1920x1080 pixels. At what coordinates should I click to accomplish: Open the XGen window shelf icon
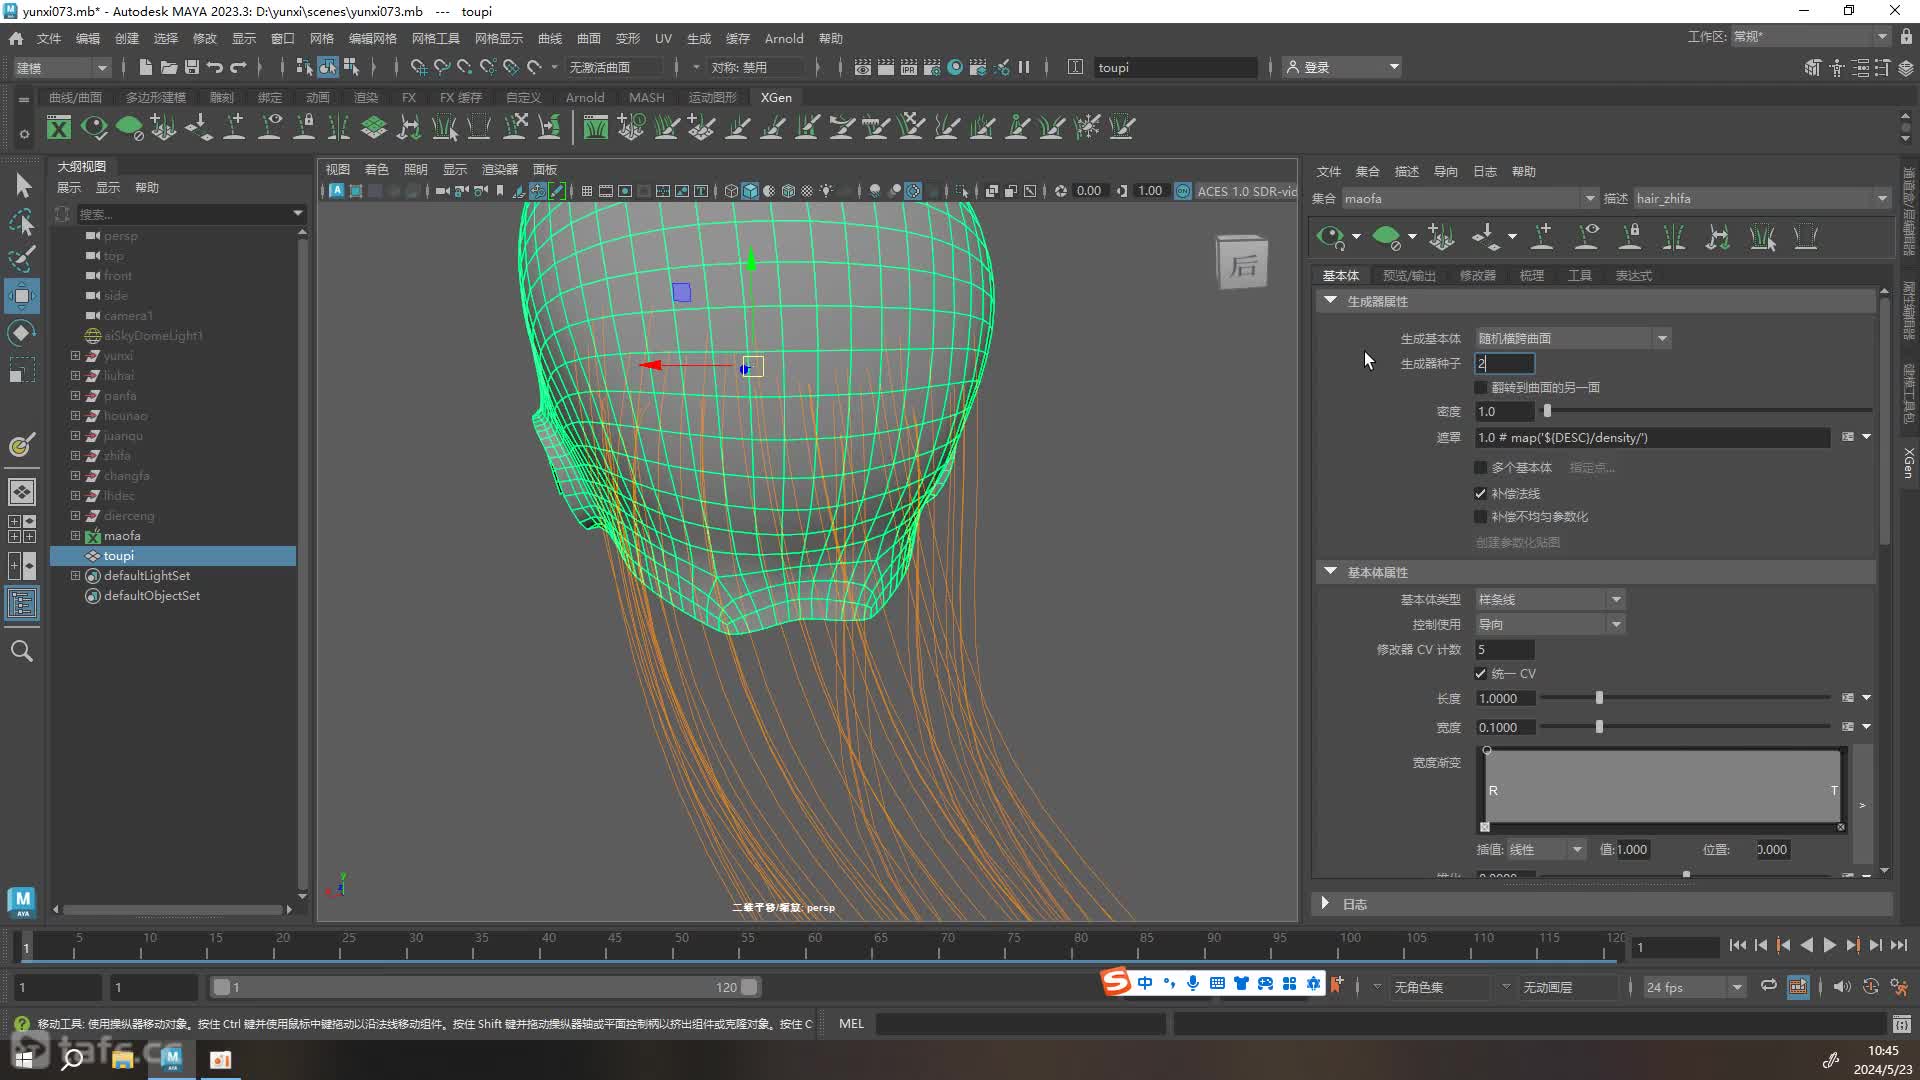[59, 127]
